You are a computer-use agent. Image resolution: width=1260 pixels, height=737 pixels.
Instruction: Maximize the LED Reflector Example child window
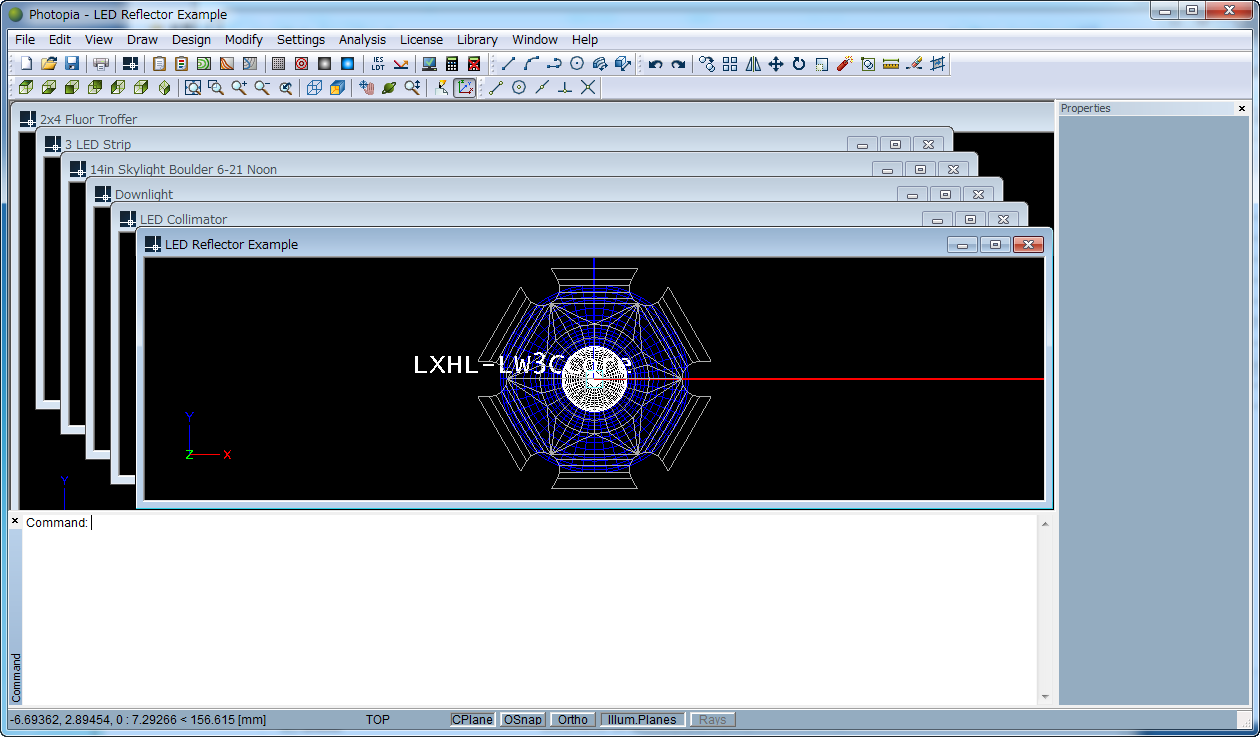point(994,244)
